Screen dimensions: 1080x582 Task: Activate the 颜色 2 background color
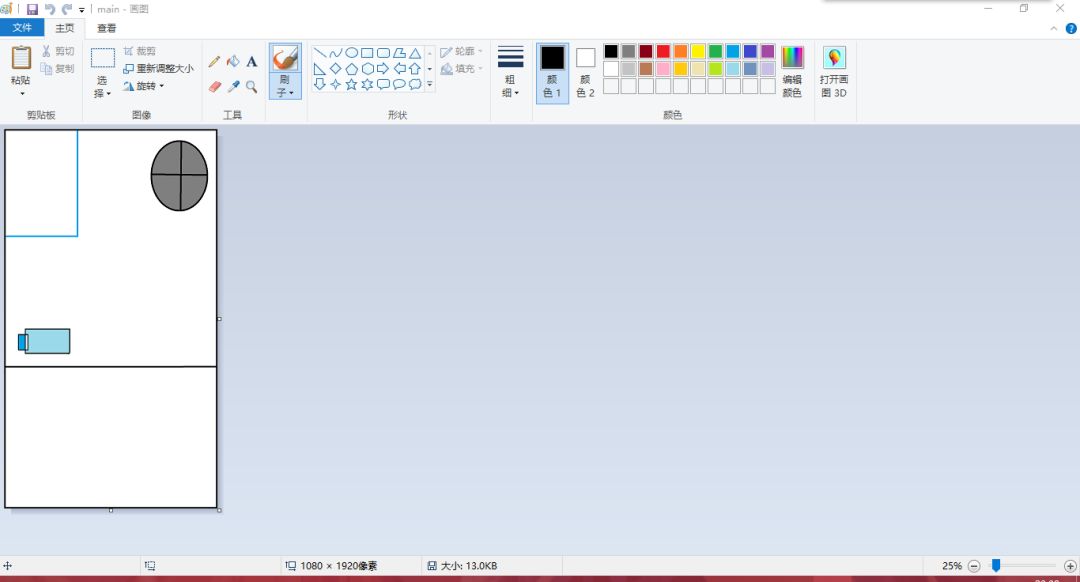tap(585, 72)
